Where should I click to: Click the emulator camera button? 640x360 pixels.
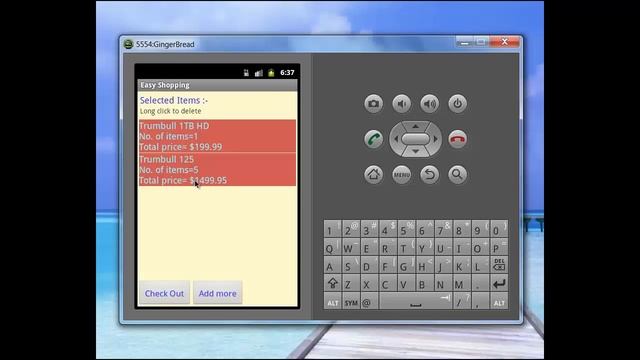click(373, 104)
